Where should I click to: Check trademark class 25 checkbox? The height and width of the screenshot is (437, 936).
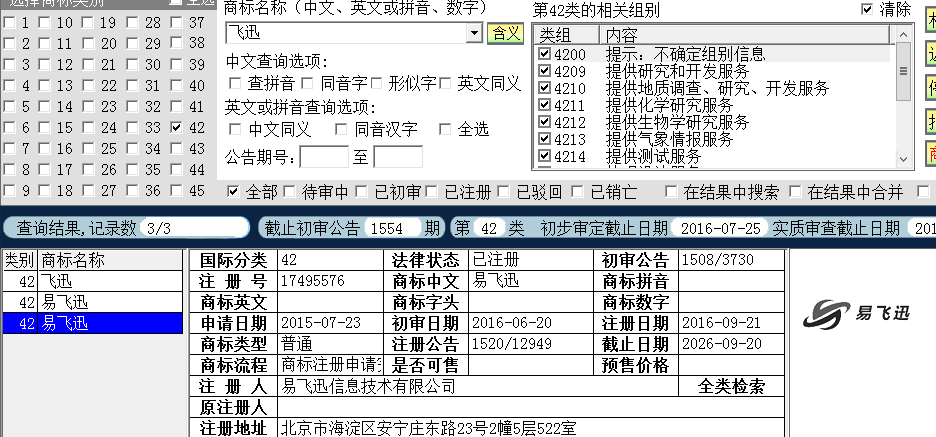(88, 149)
